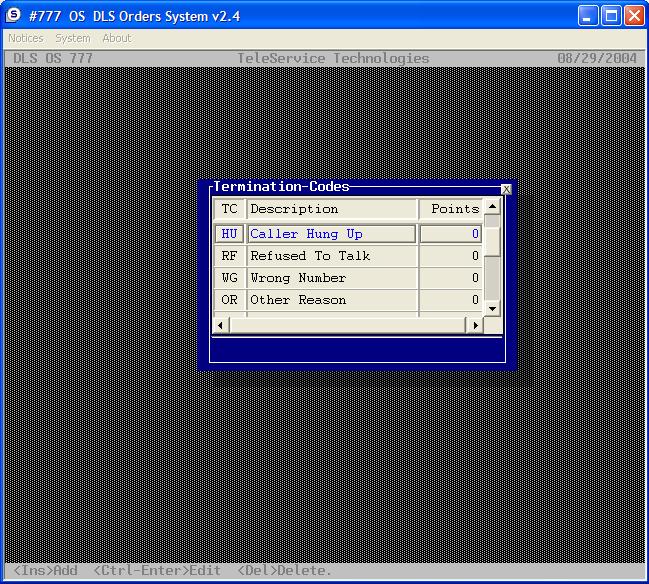Select the Points column header
The image size is (649, 584).
coord(451,209)
